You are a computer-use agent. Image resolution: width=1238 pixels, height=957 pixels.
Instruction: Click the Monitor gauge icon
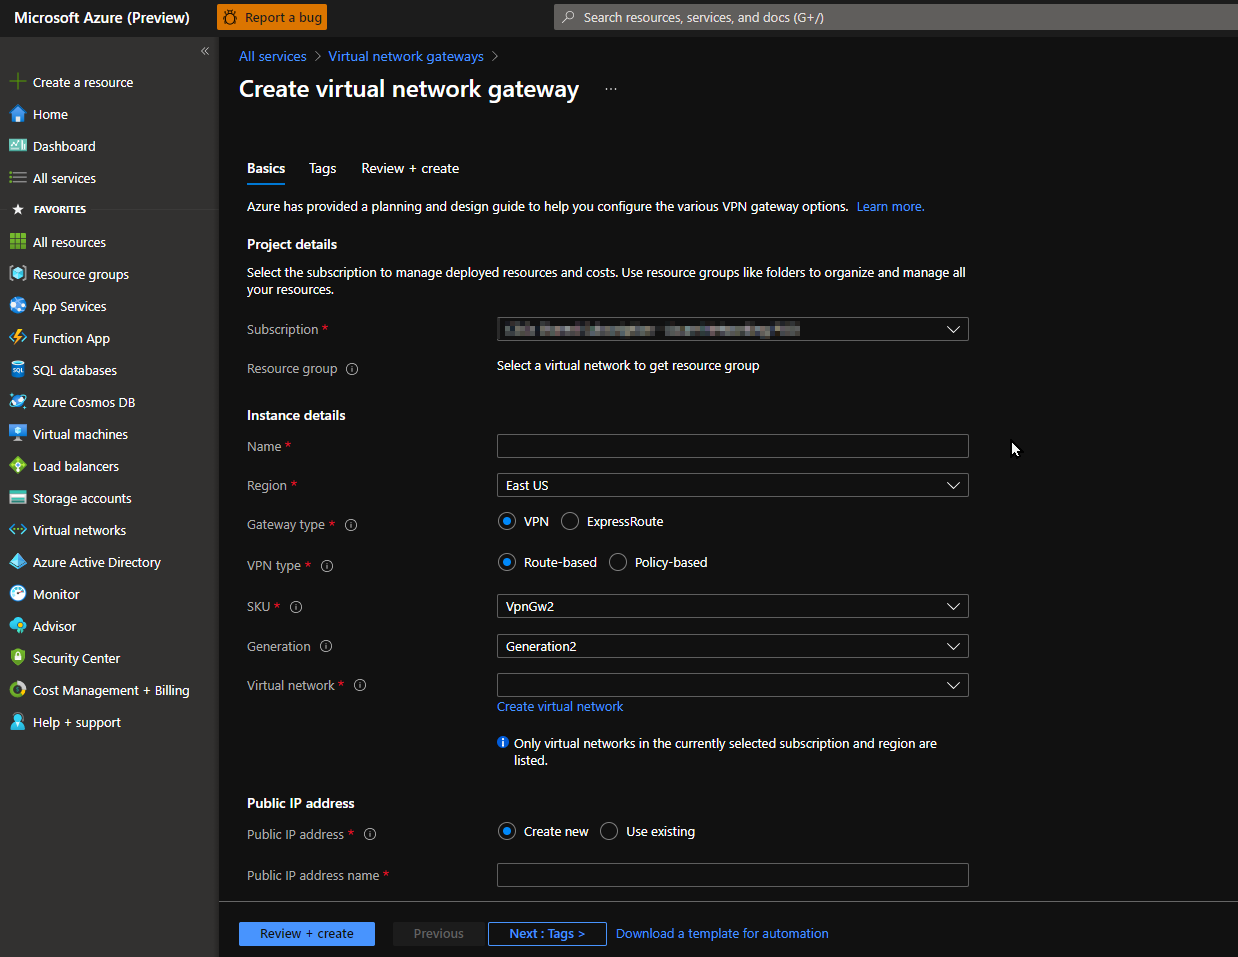pyautogui.click(x=17, y=594)
